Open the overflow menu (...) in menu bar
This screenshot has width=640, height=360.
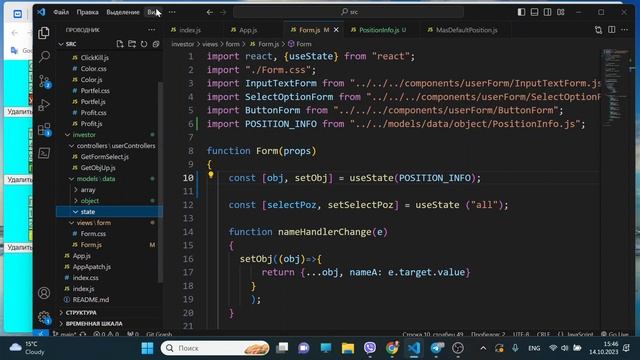[x=172, y=12]
